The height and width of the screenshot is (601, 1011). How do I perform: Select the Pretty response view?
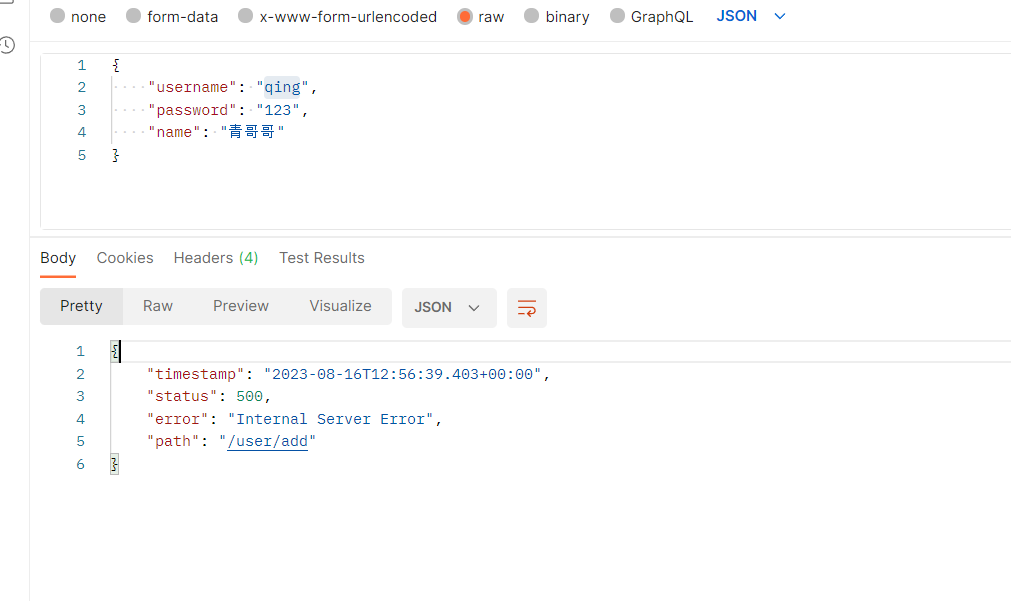tap(81, 306)
